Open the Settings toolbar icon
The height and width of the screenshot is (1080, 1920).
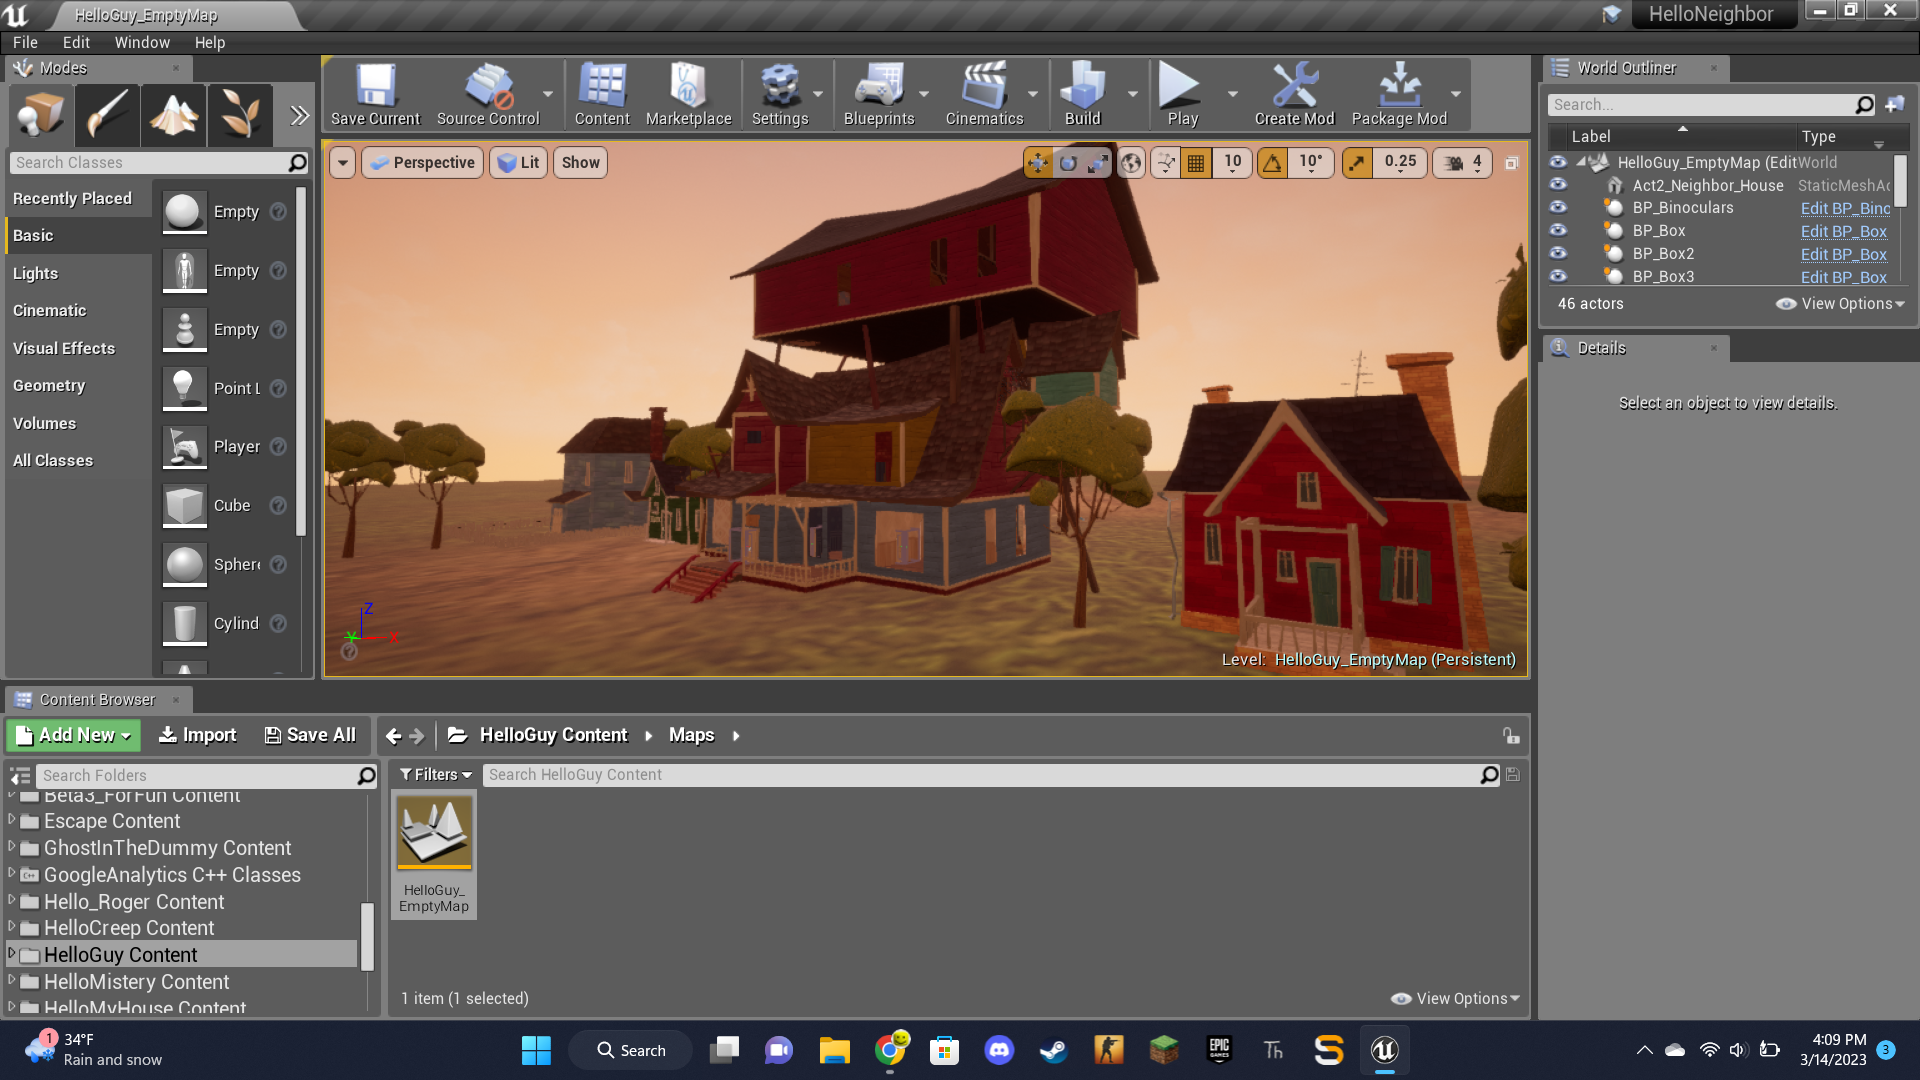coord(780,95)
